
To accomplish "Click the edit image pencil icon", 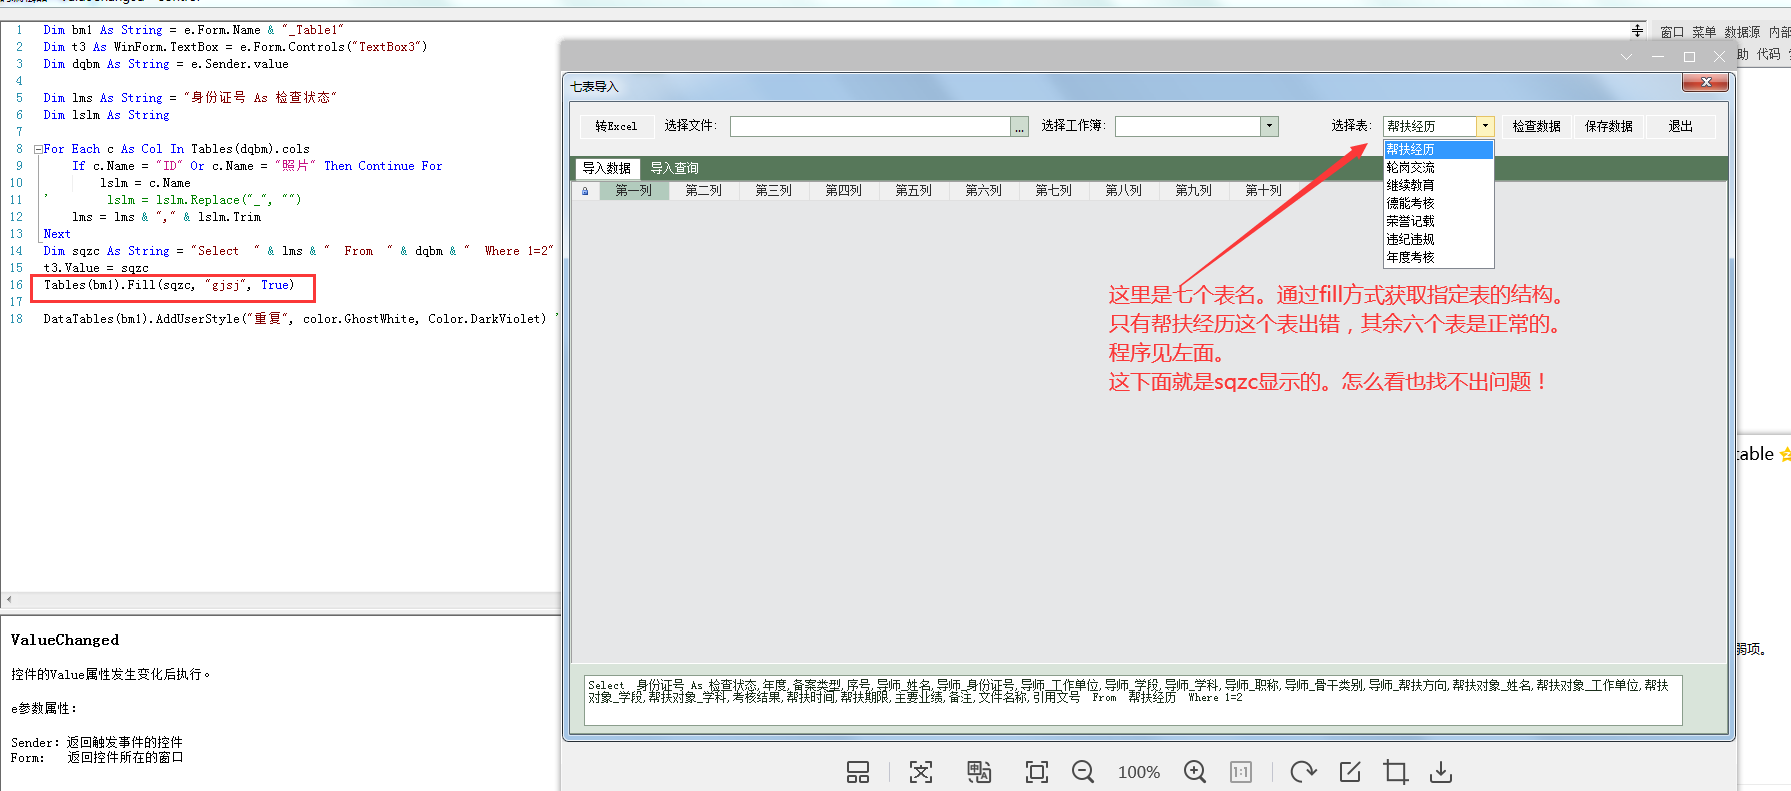I will tap(1349, 772).
